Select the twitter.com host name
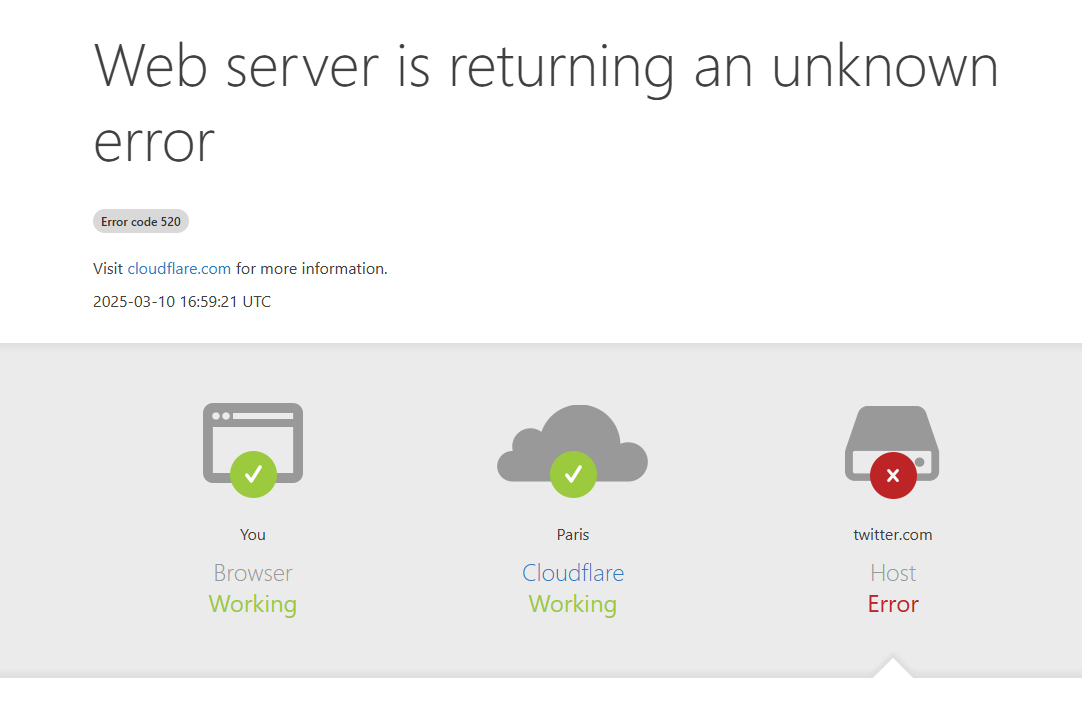The image size is (1082, 701). pyautogui.click(x=893, y=535)
